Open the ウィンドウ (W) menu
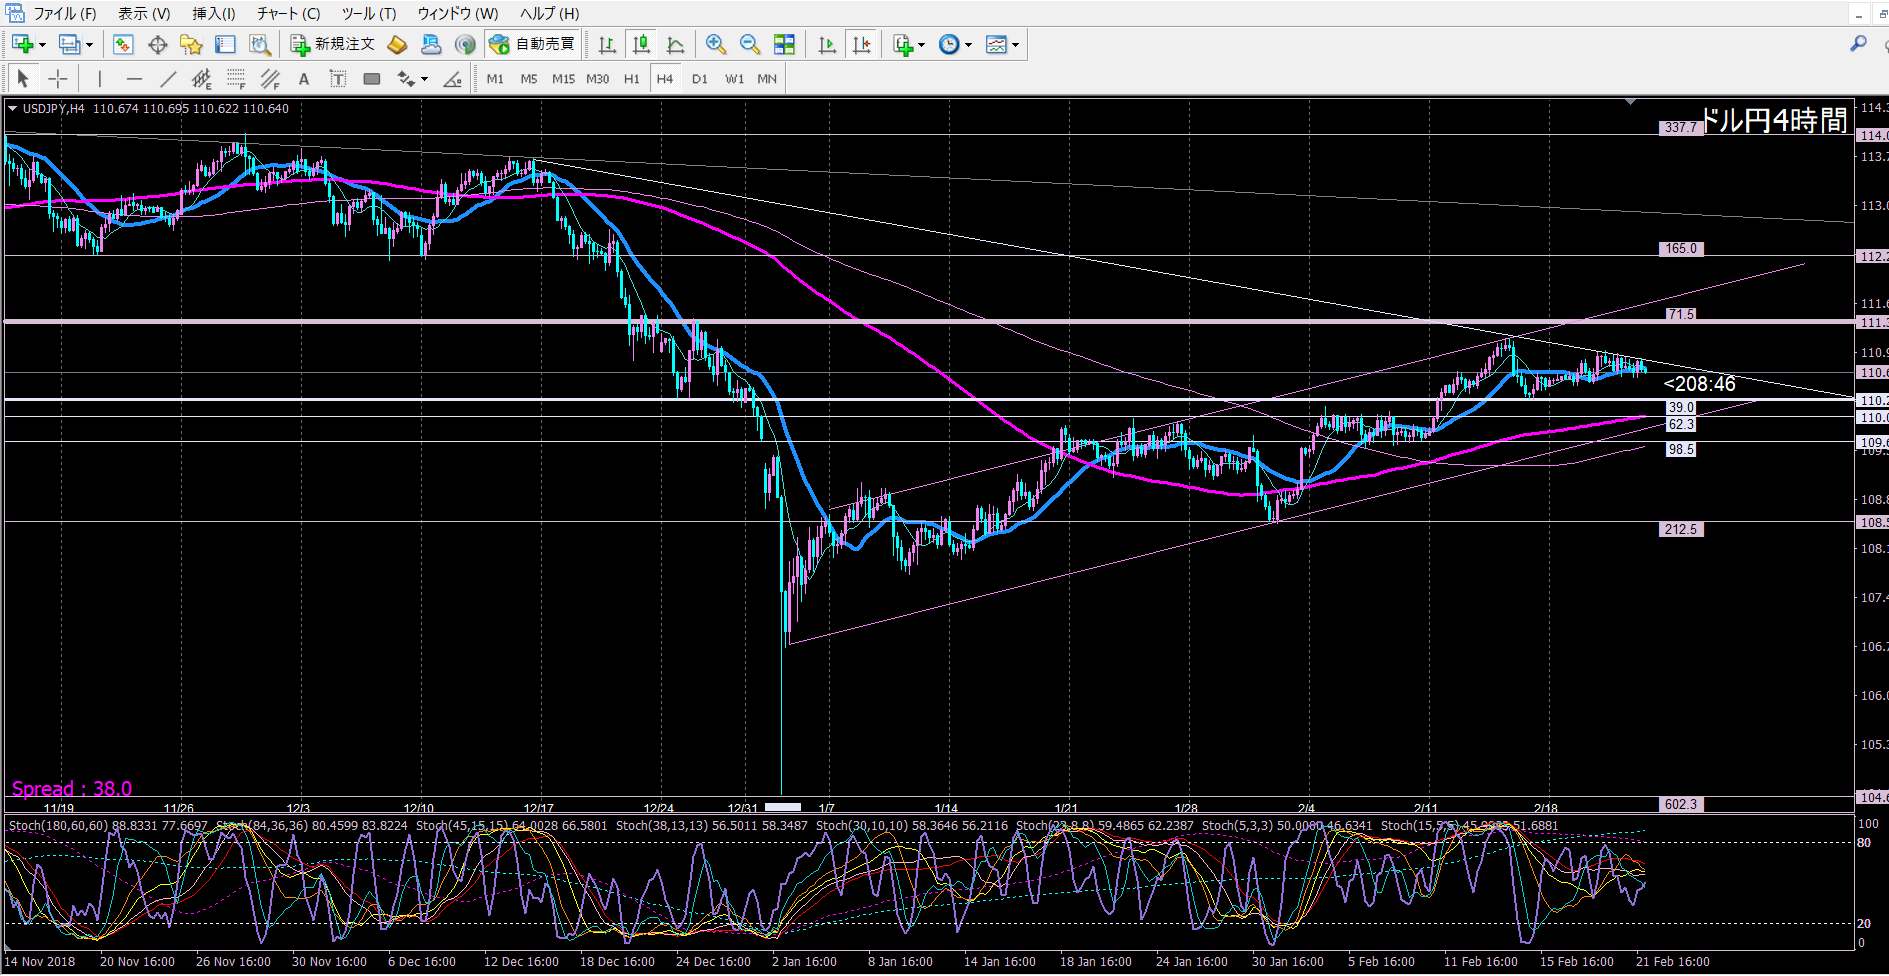The height and width of the screenshot is (976, 1889). click(x=457, y=13)
